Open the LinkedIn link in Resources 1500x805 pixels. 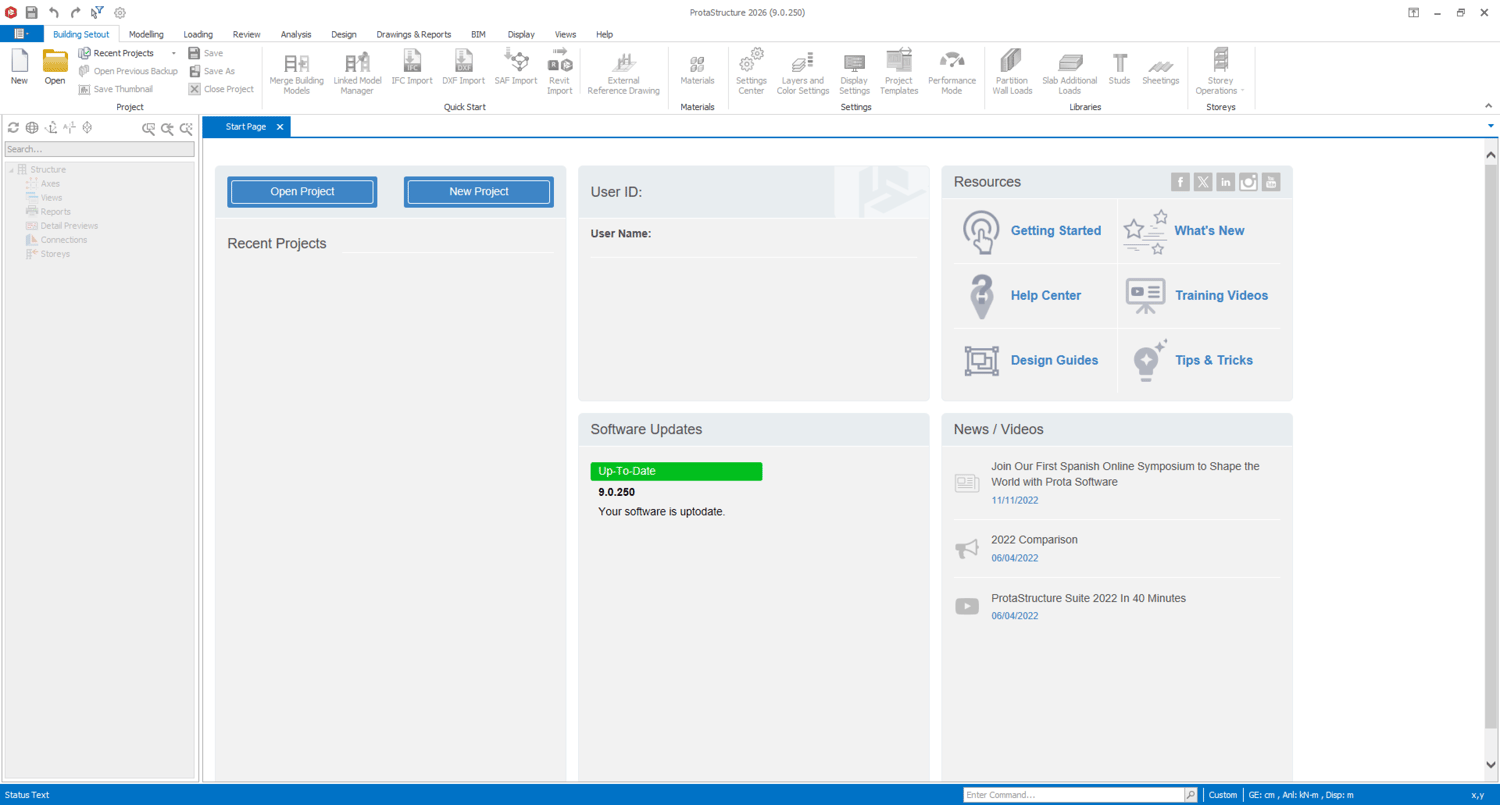point(1225,182)
